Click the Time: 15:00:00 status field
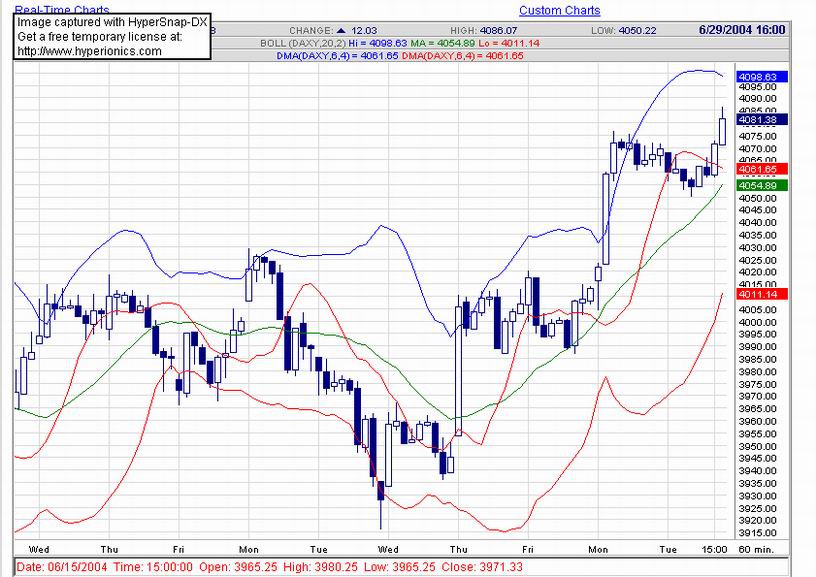The height and width of the screenshot is (577, 816). pyautogui.click(x=153, y=567)
